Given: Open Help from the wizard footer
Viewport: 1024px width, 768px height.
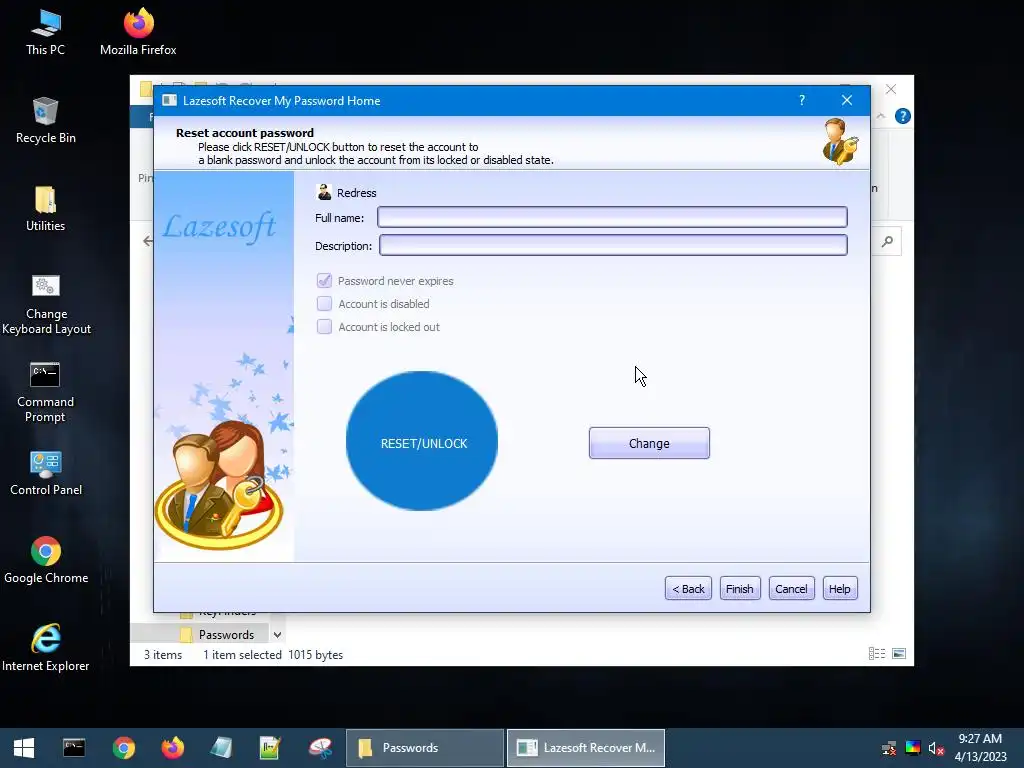Looking at the screenshot, I should pyautogui.click(x=840, y=588).
